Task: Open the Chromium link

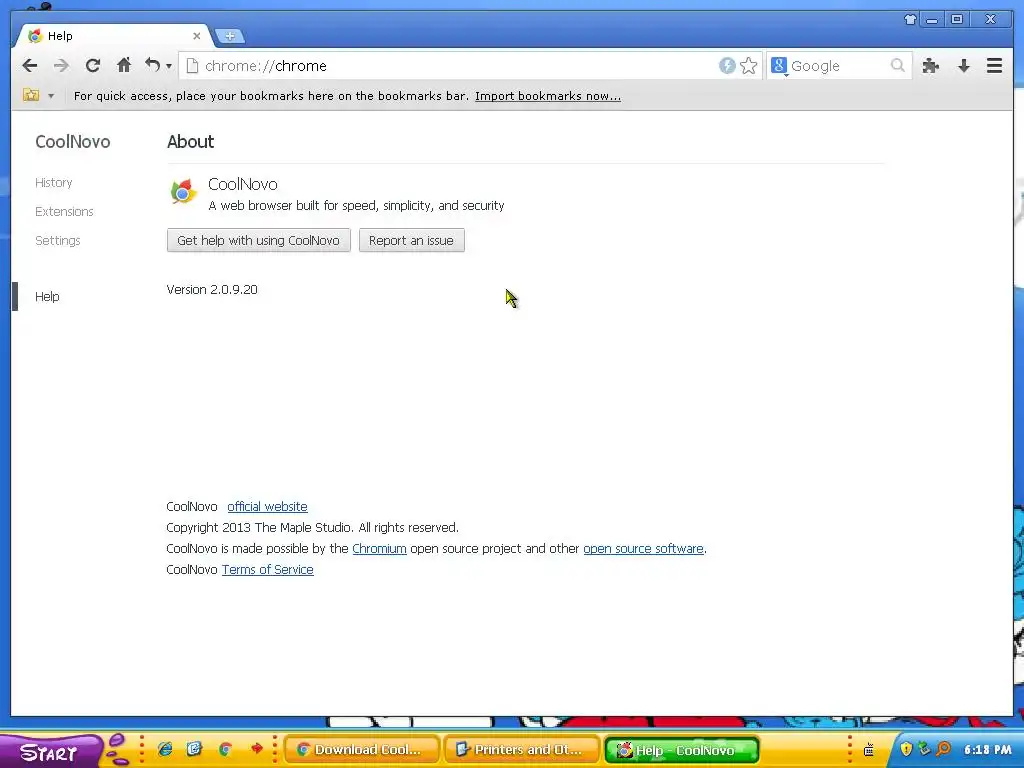Action: 379,549
